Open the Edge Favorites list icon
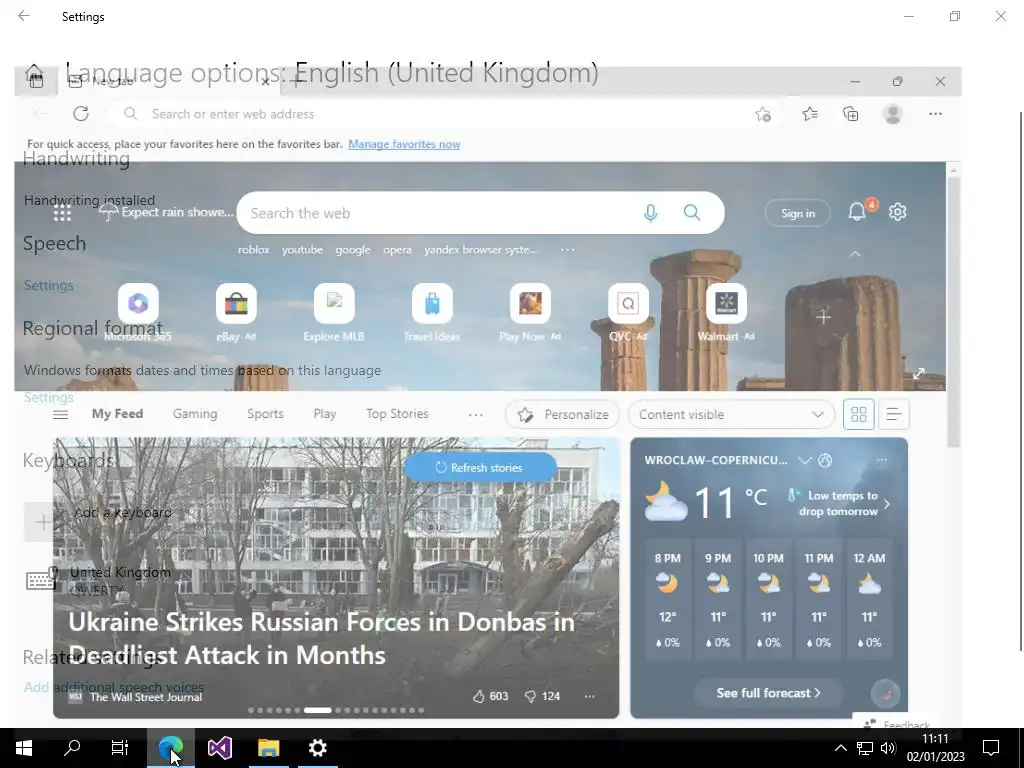This screenshot has width=1024, height=768. 810,114
